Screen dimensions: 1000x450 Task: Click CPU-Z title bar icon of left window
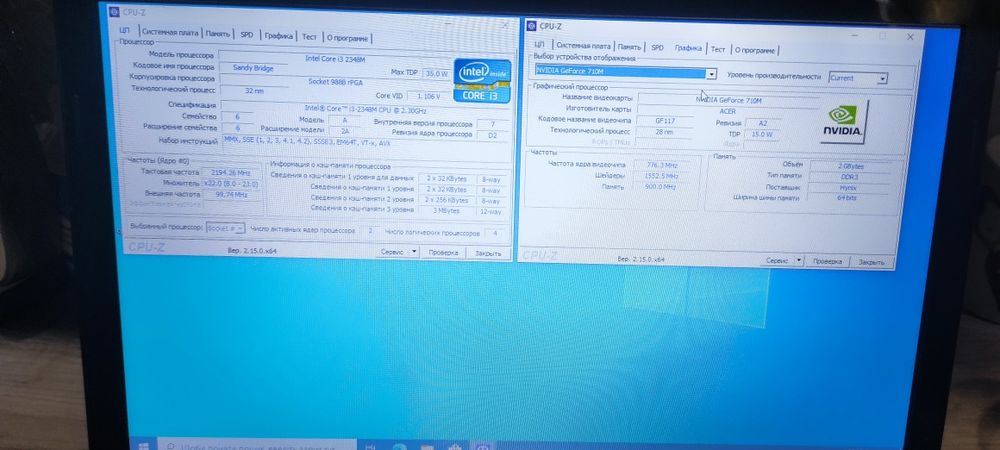coord(114,11)
